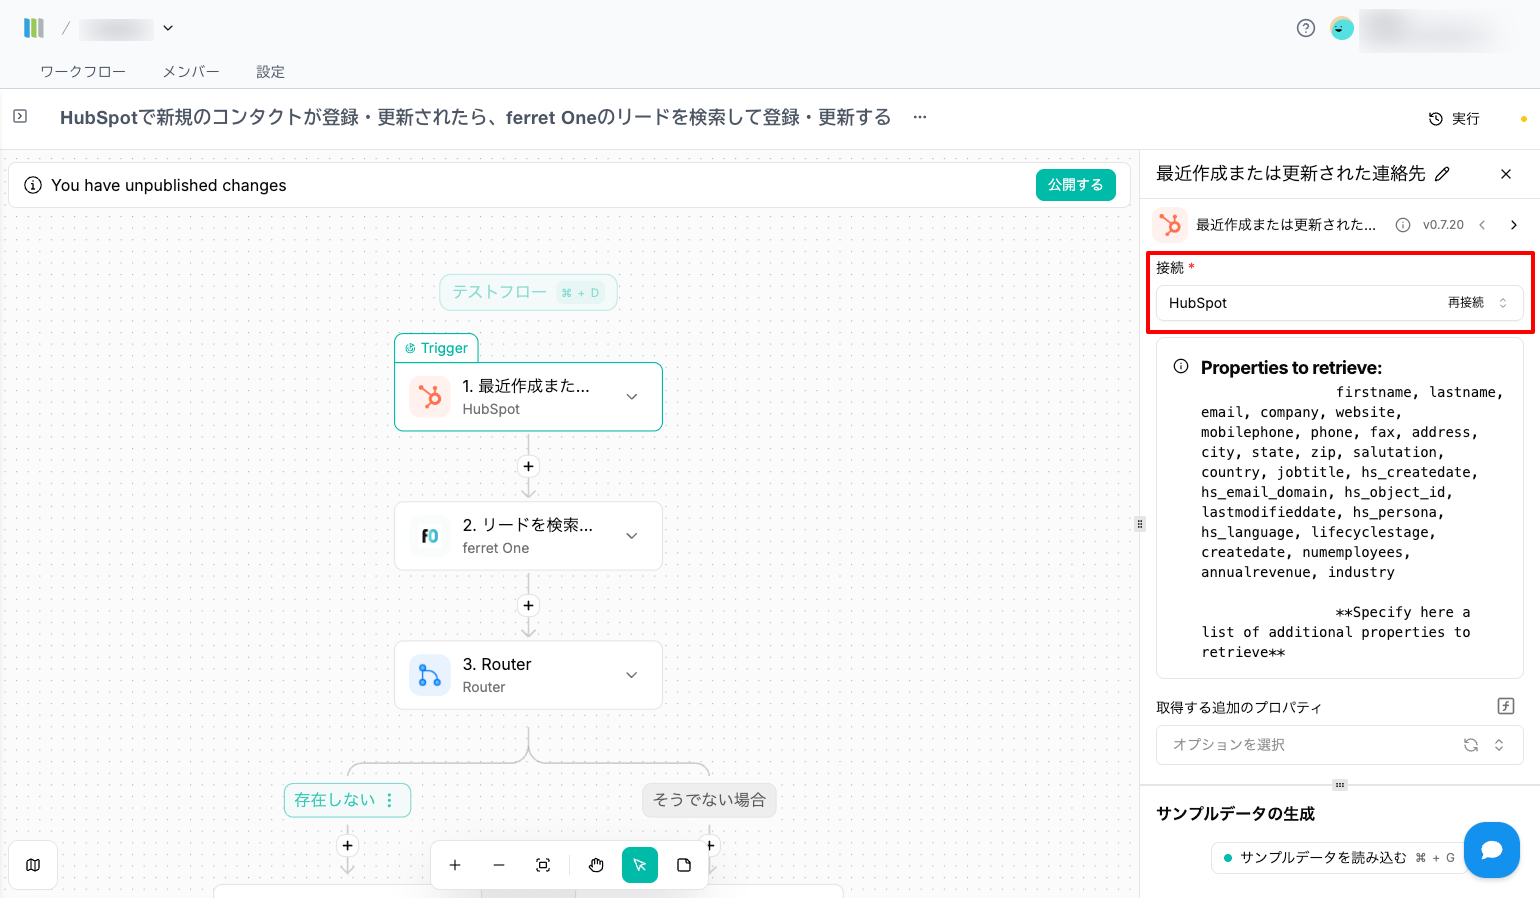Expand the ferret One step chevron
This screenshot has width=1540, height=898.
tap(632, 536)
